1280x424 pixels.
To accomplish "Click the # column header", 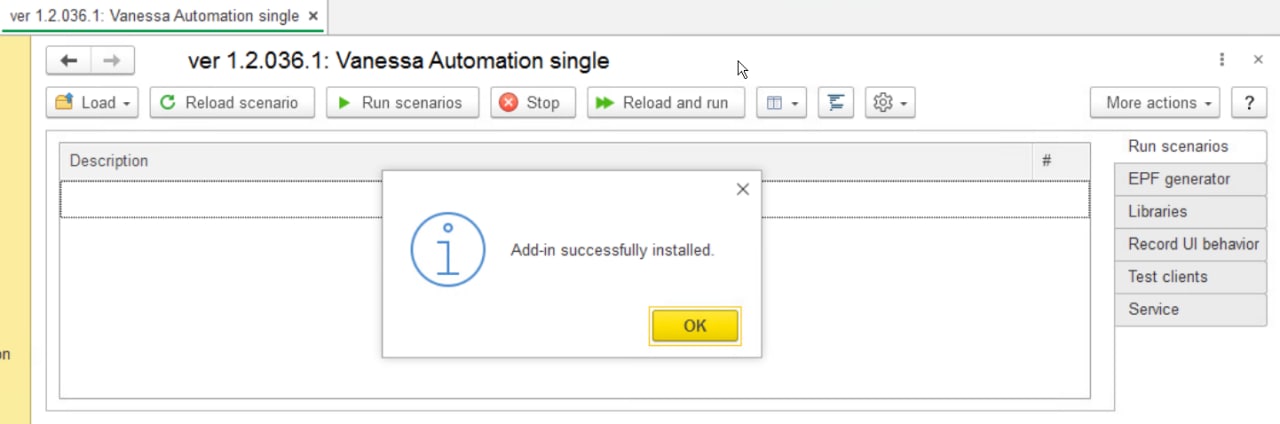I will (x=1061, y=161).
